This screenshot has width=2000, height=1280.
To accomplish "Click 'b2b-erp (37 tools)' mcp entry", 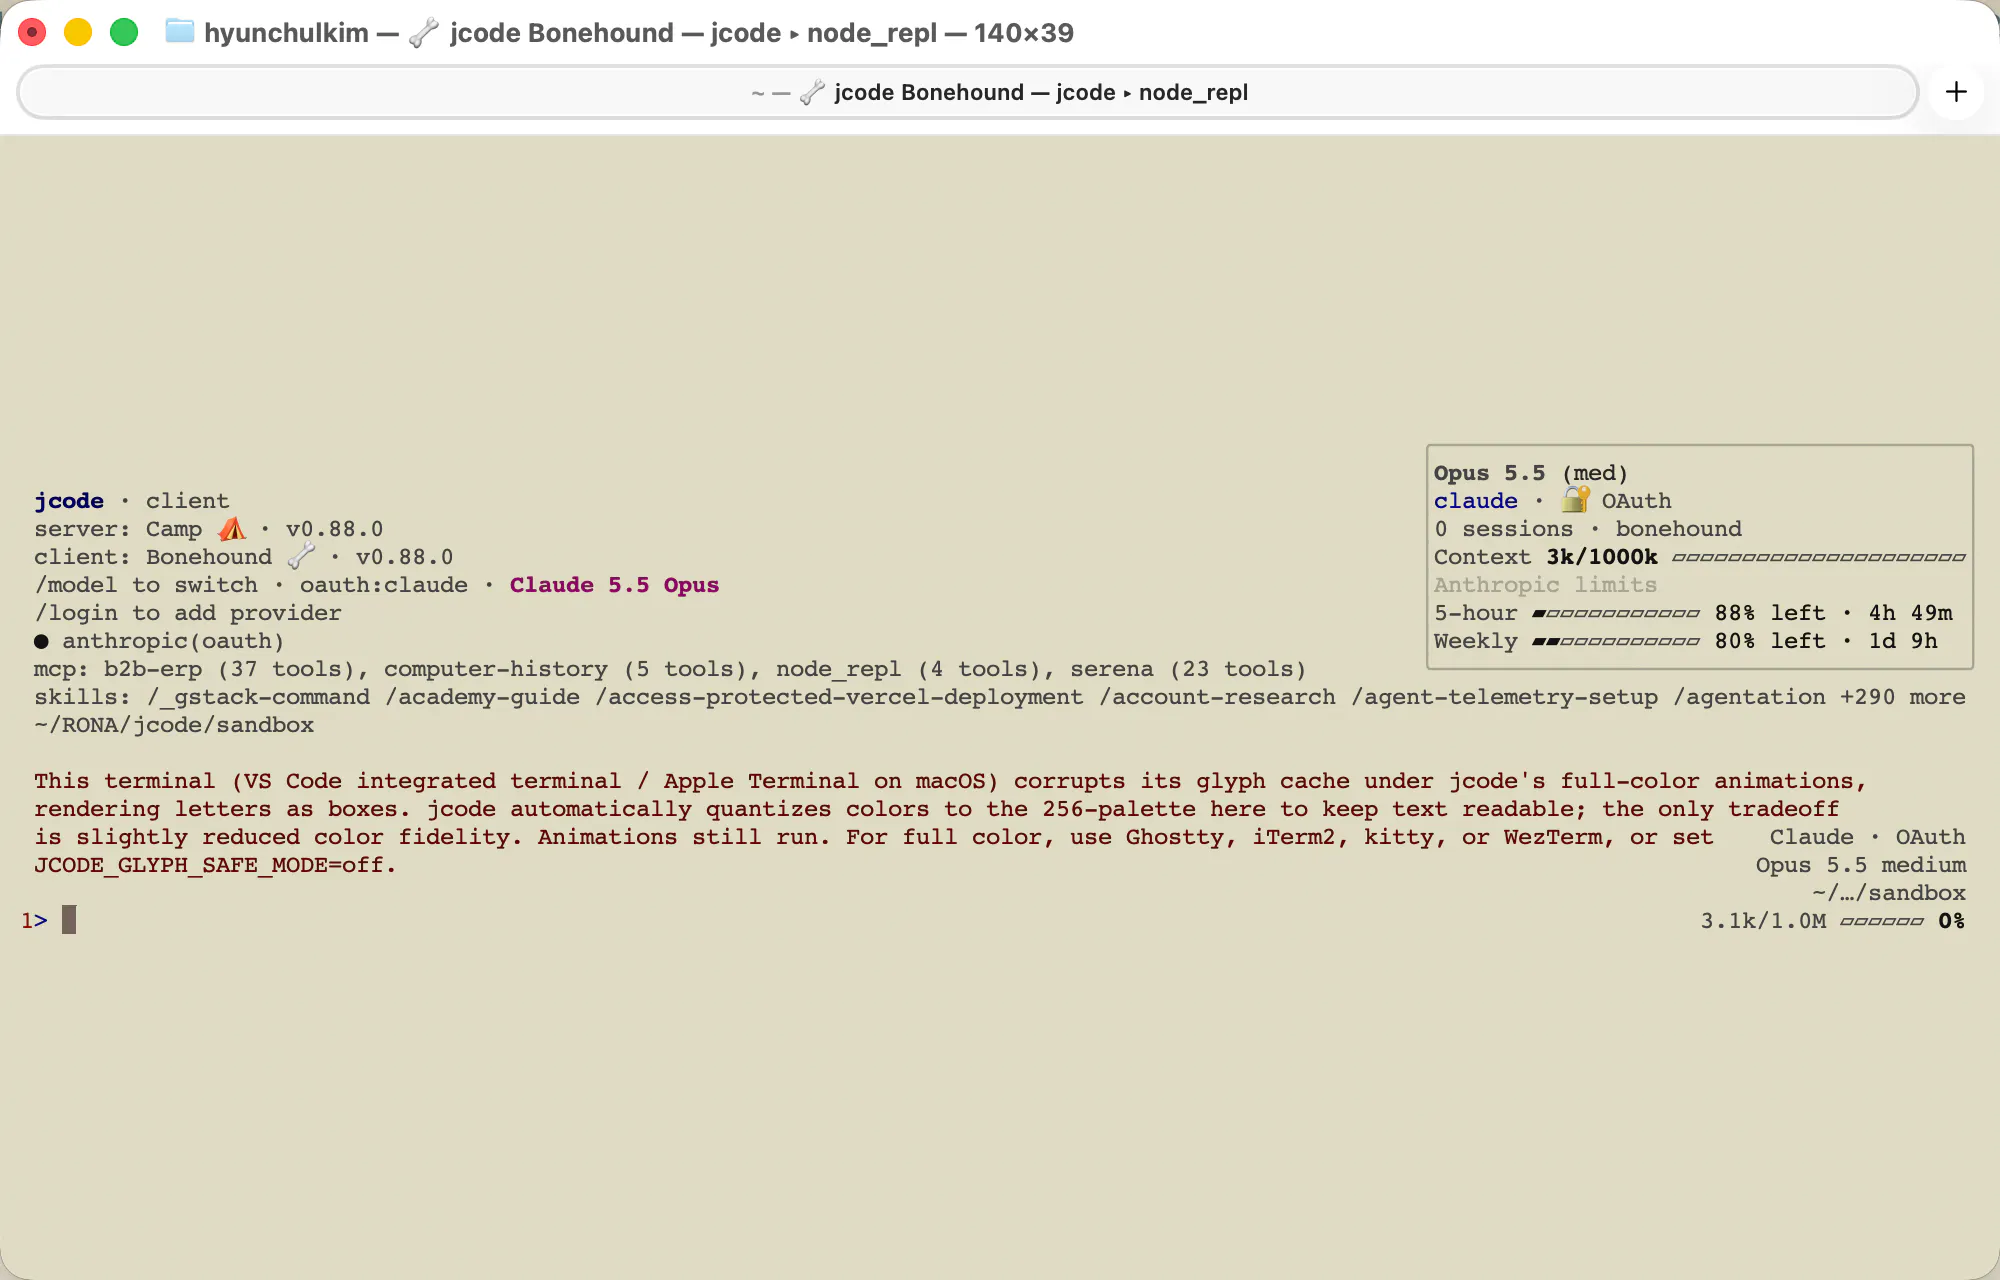I will 236,669.
